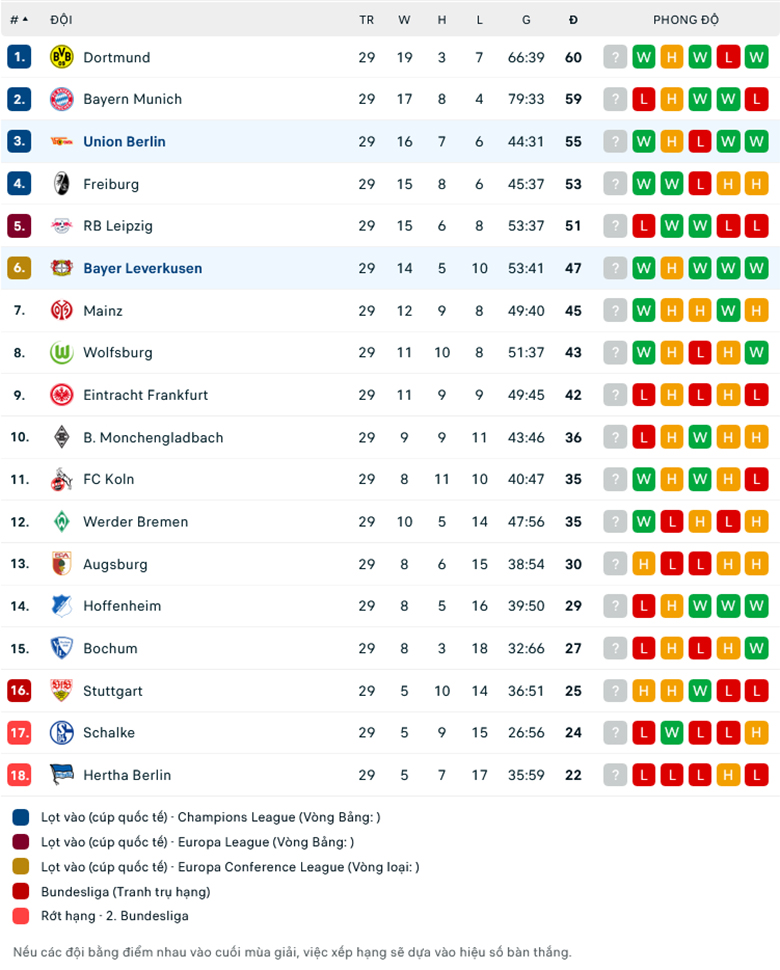
Task: Click the Mainz team name
Action: (x=103, y=310)
